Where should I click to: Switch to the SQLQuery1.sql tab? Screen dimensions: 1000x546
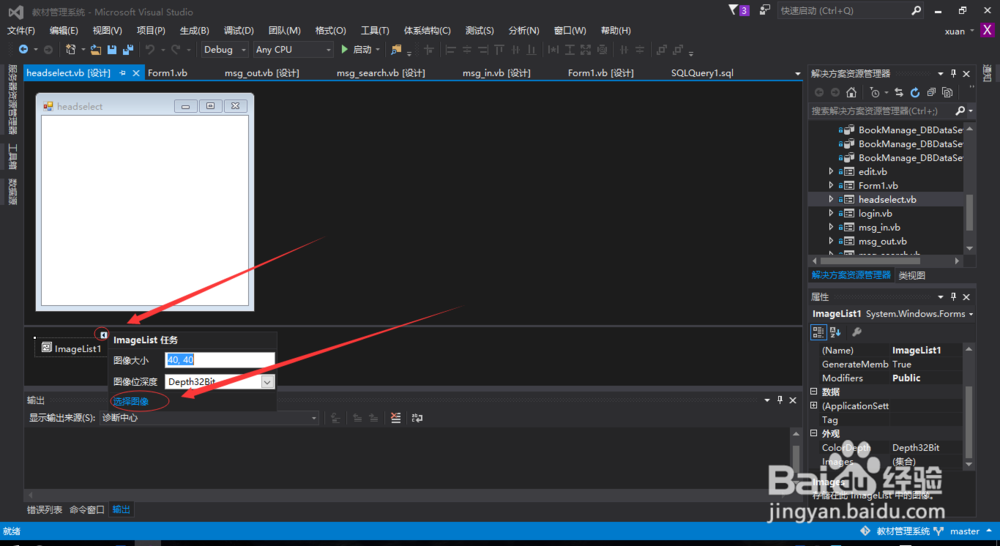(702, 73)
